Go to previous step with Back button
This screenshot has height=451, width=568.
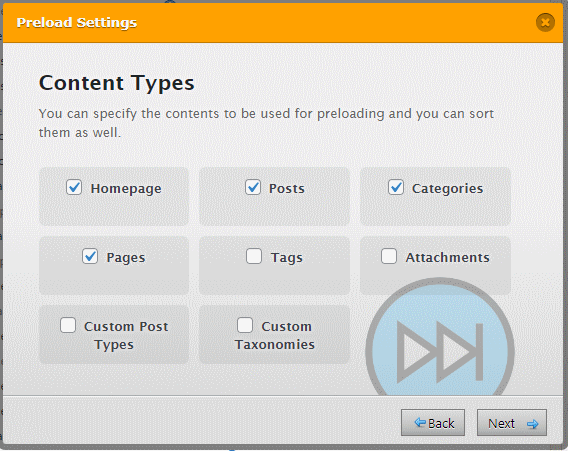pyautogui.click(x=433, y=423)
